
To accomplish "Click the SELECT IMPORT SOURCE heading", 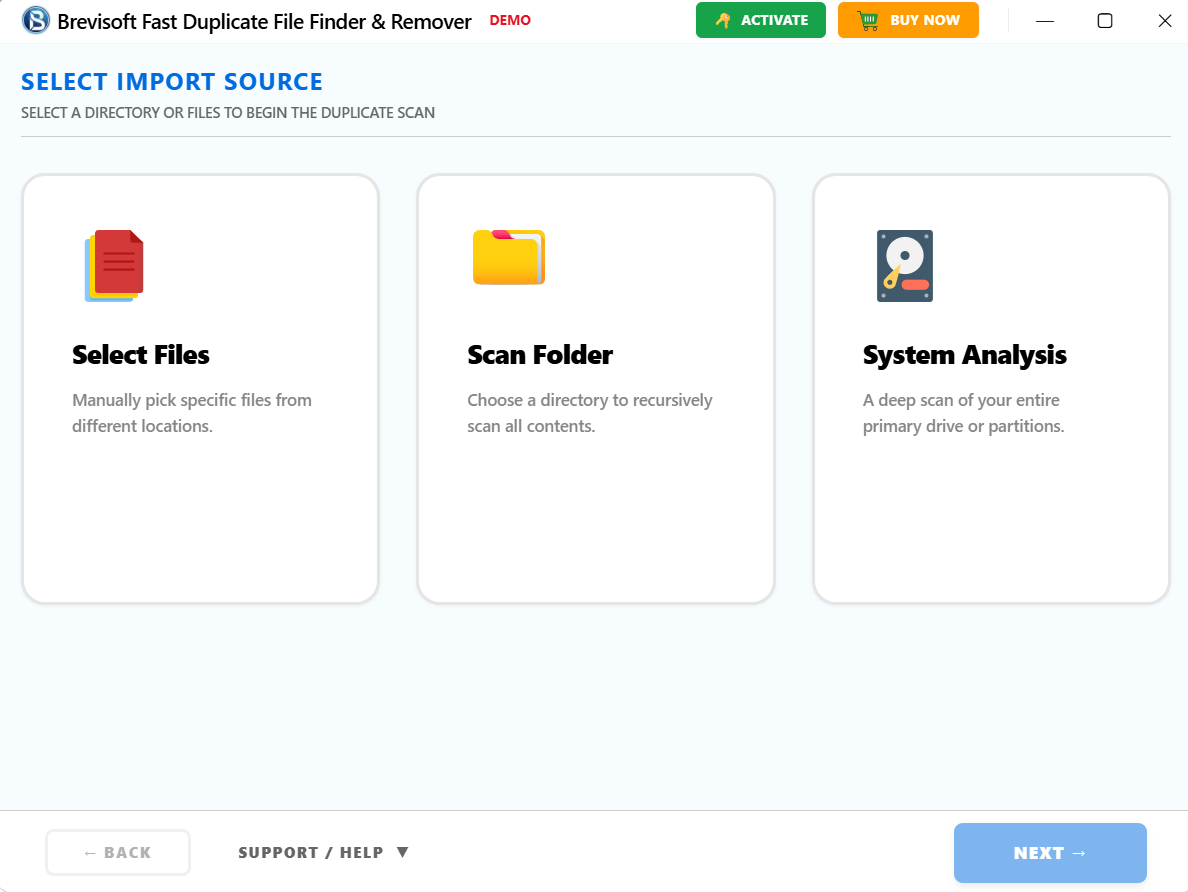I will pos(171,81).
